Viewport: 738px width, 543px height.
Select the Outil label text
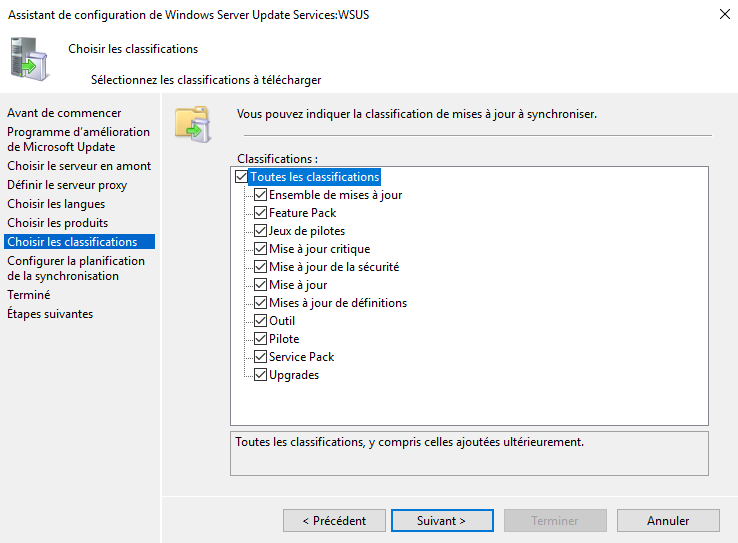pyautogui.click(x=282, y=320)
